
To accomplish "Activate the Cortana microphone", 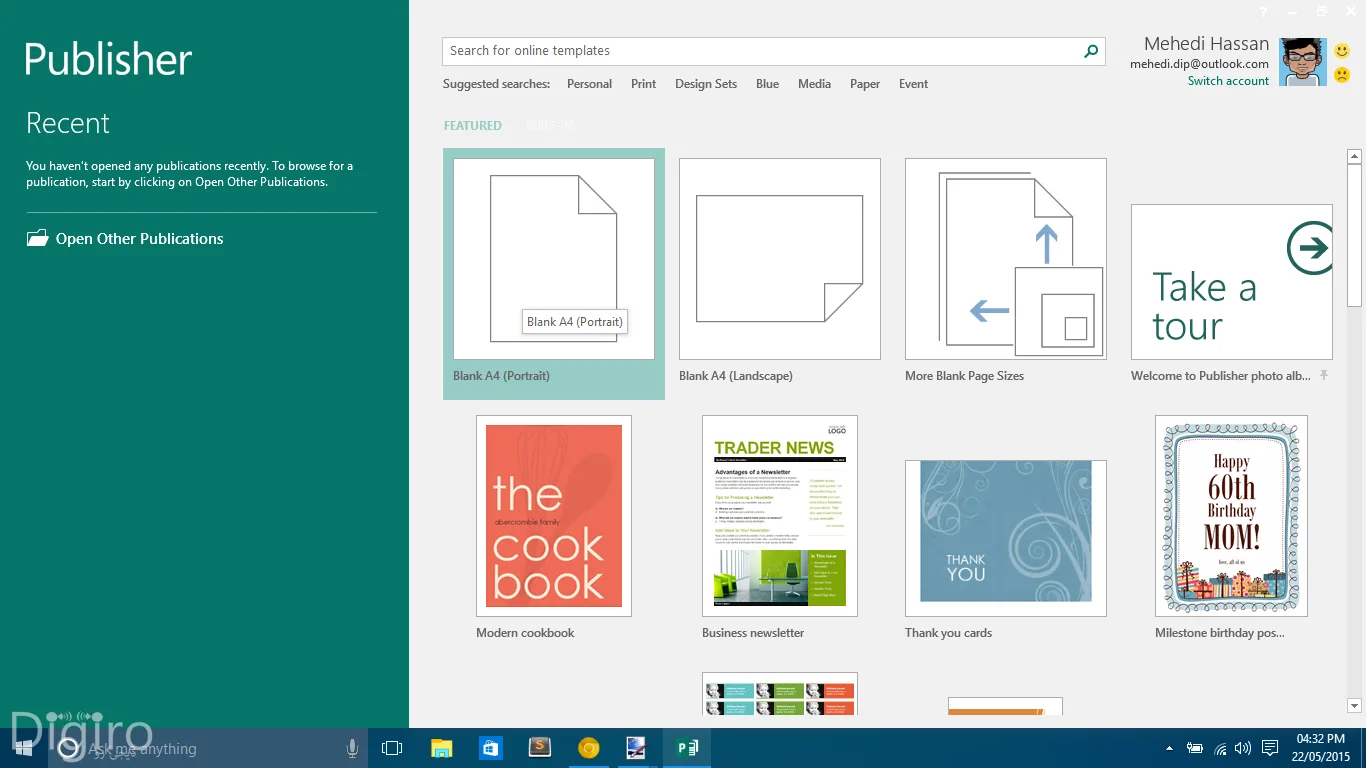I will [352, 748].
